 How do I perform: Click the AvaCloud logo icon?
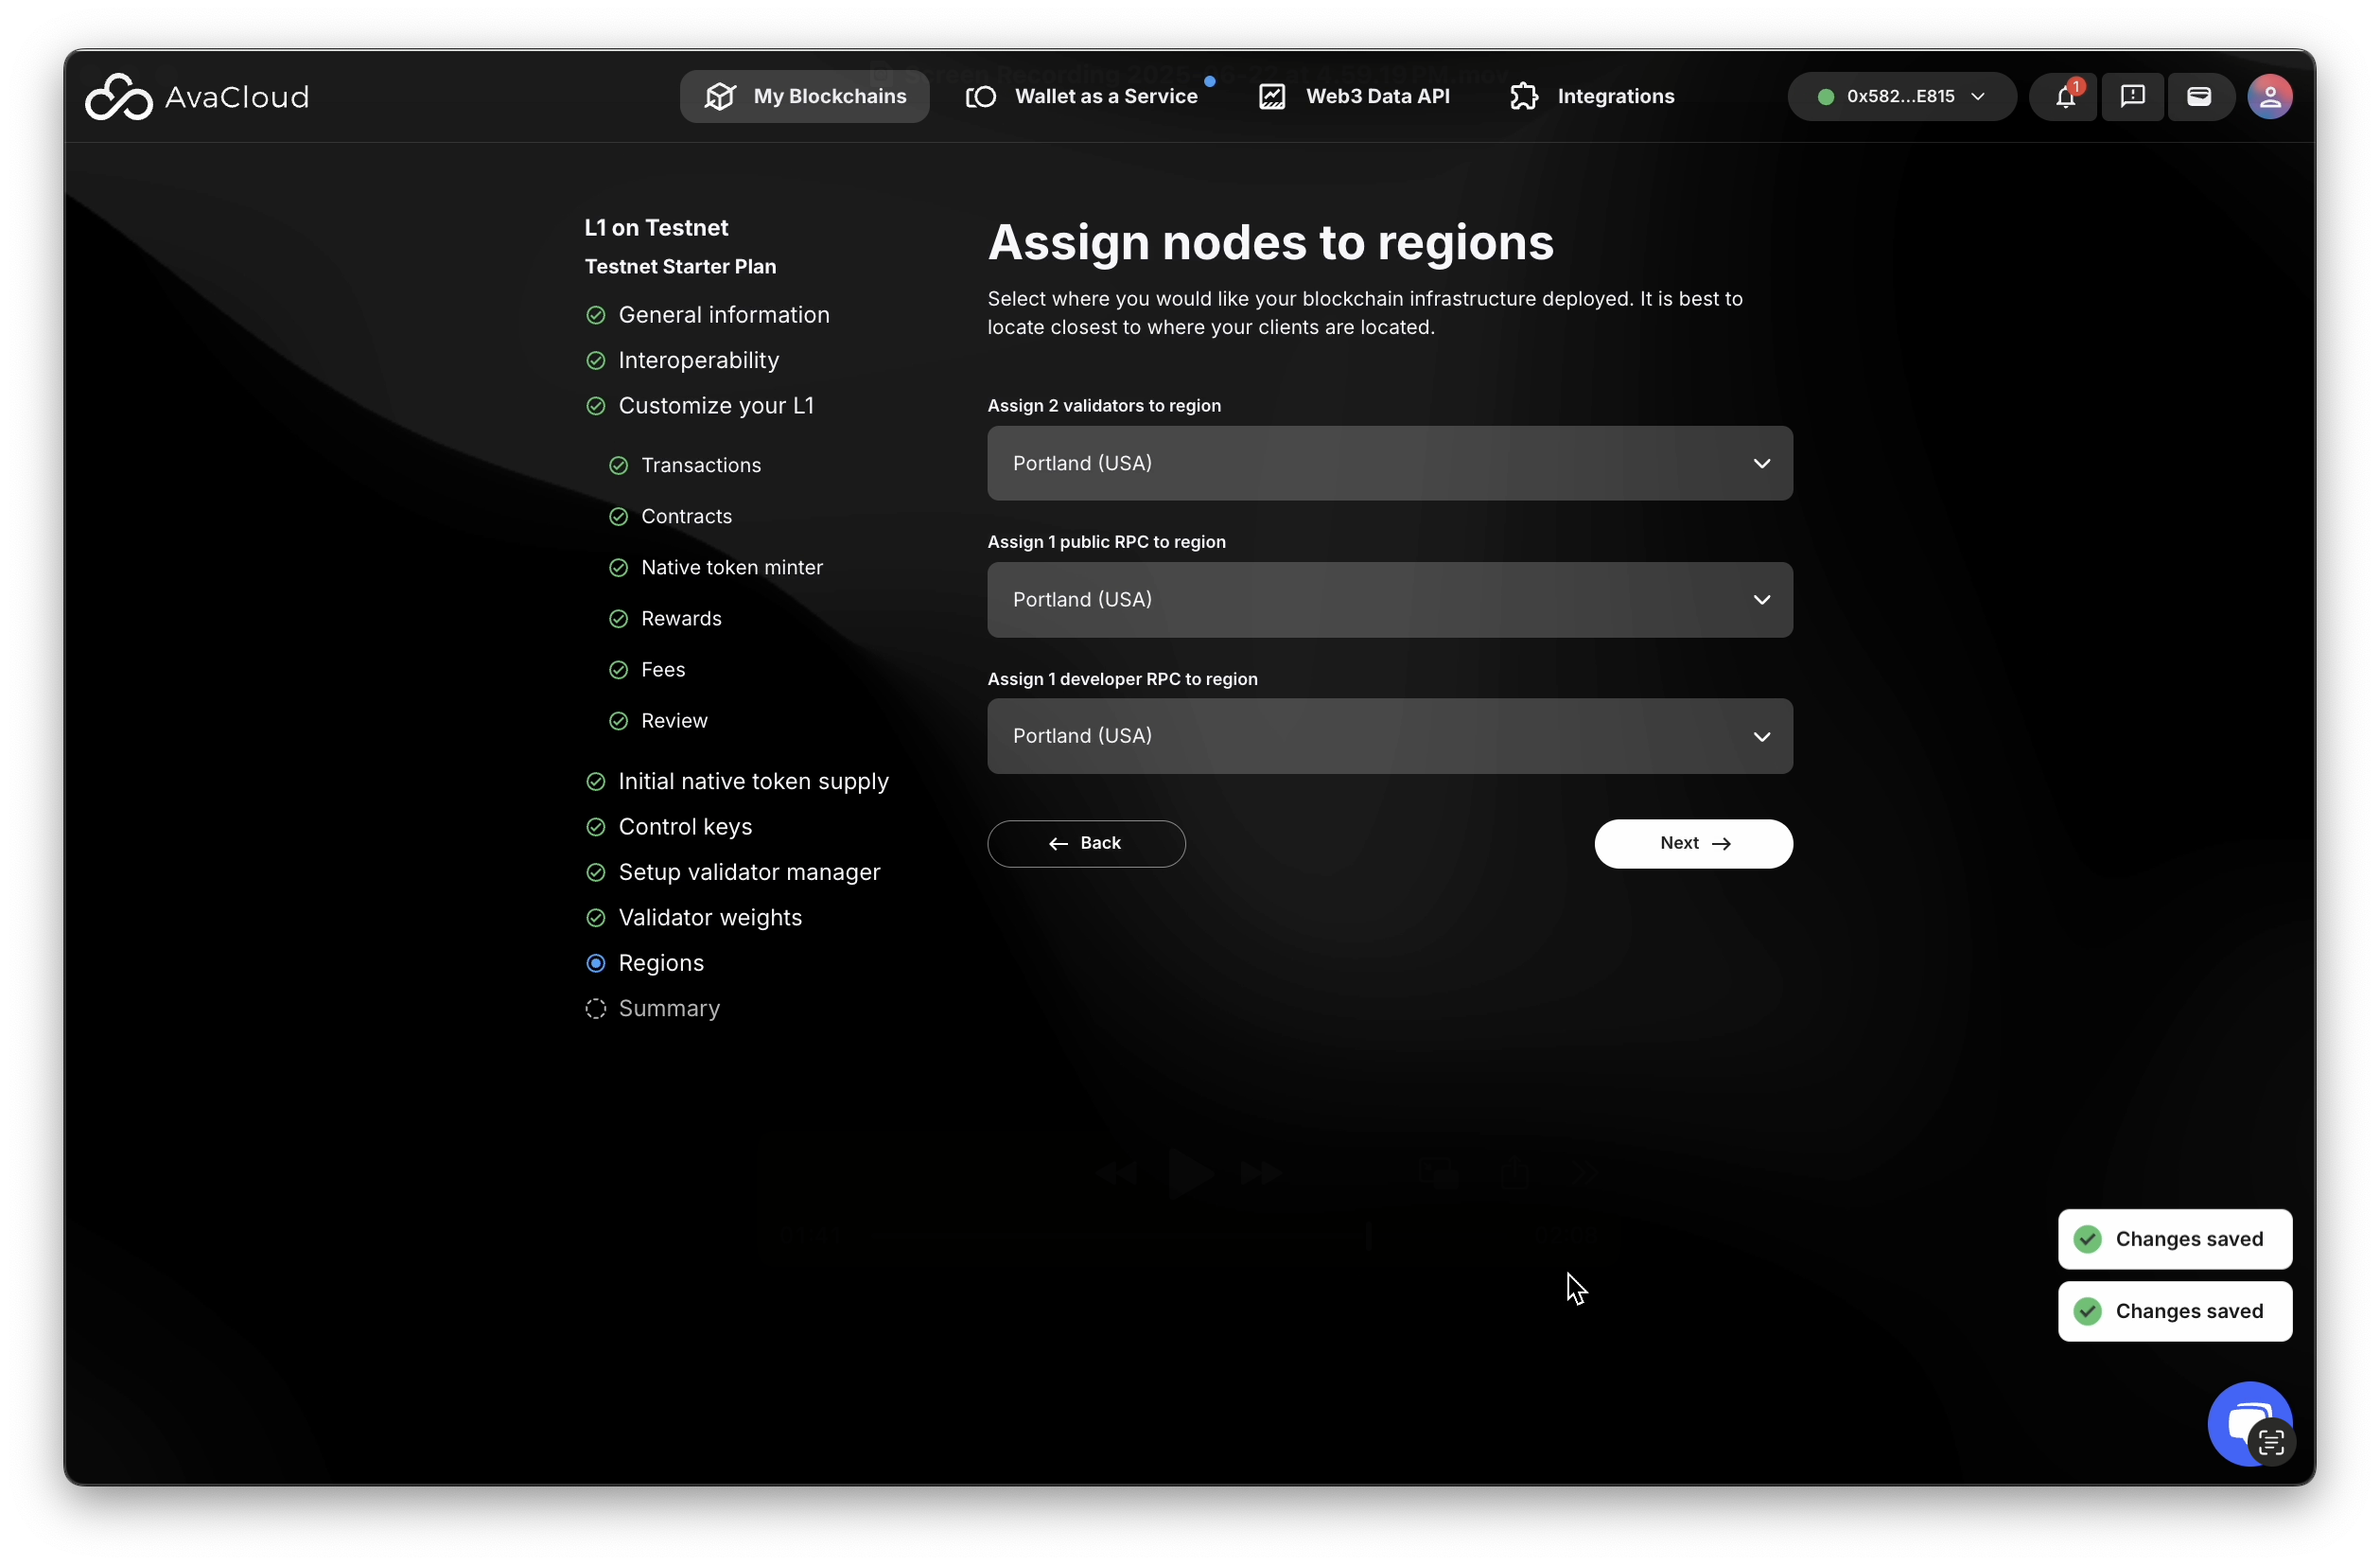118,97
